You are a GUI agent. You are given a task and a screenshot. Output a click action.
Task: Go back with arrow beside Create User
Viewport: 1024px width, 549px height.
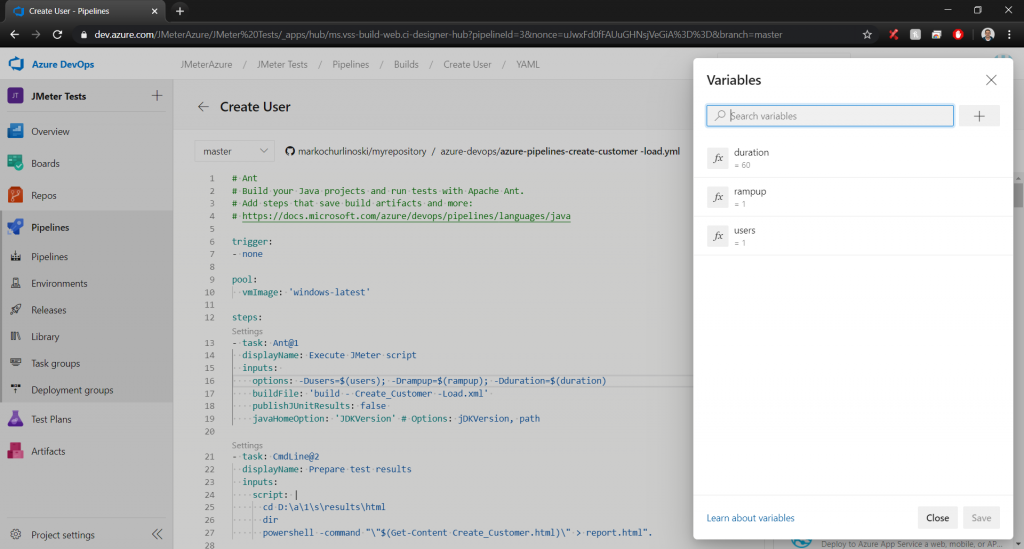[203, 106]
